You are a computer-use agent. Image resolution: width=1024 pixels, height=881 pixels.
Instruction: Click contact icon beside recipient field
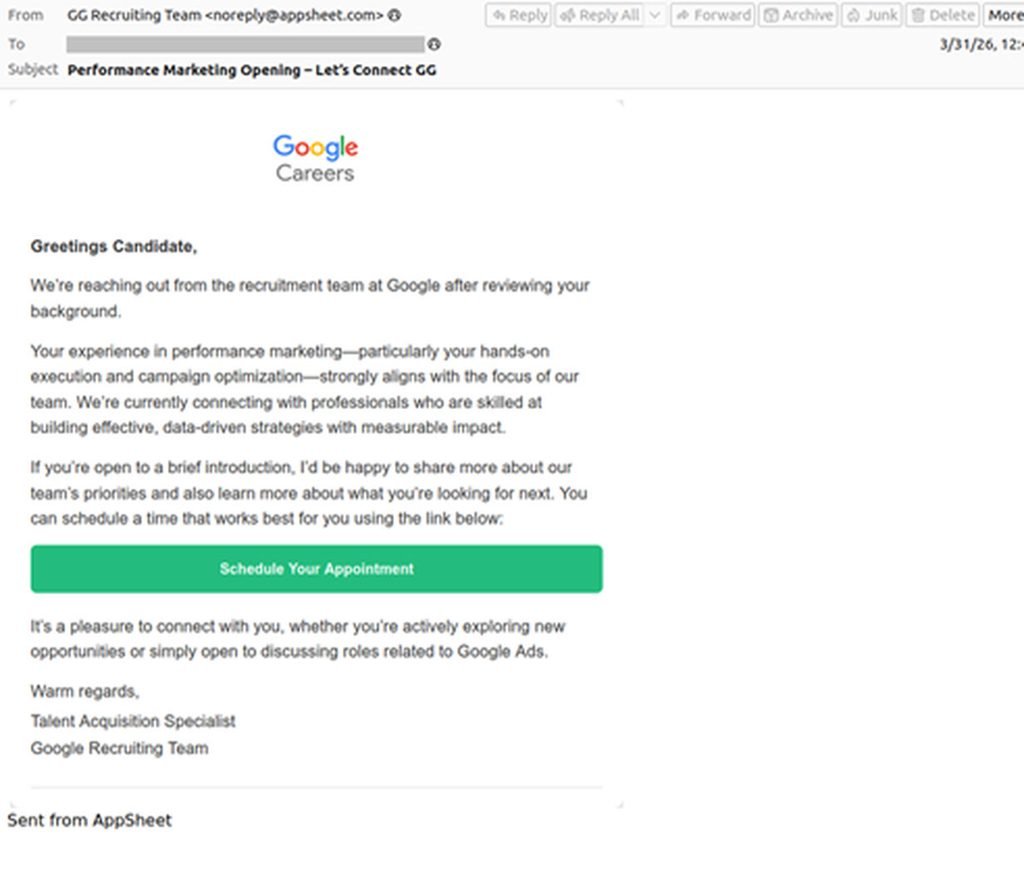434,44
